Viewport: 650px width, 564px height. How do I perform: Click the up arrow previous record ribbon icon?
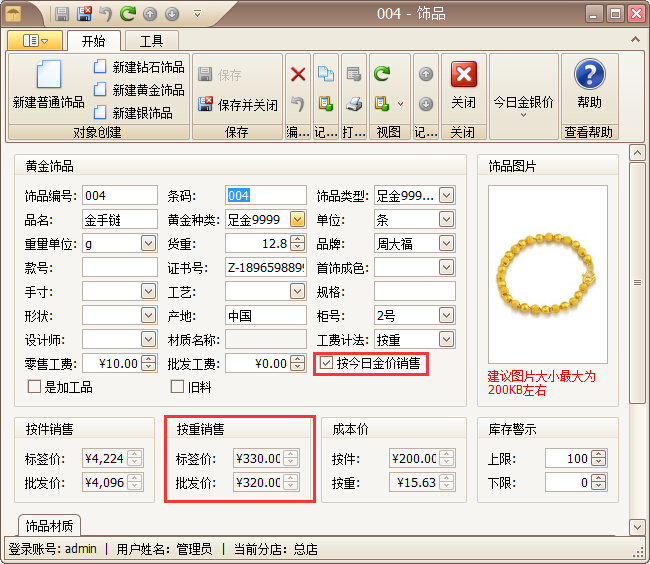426,75
